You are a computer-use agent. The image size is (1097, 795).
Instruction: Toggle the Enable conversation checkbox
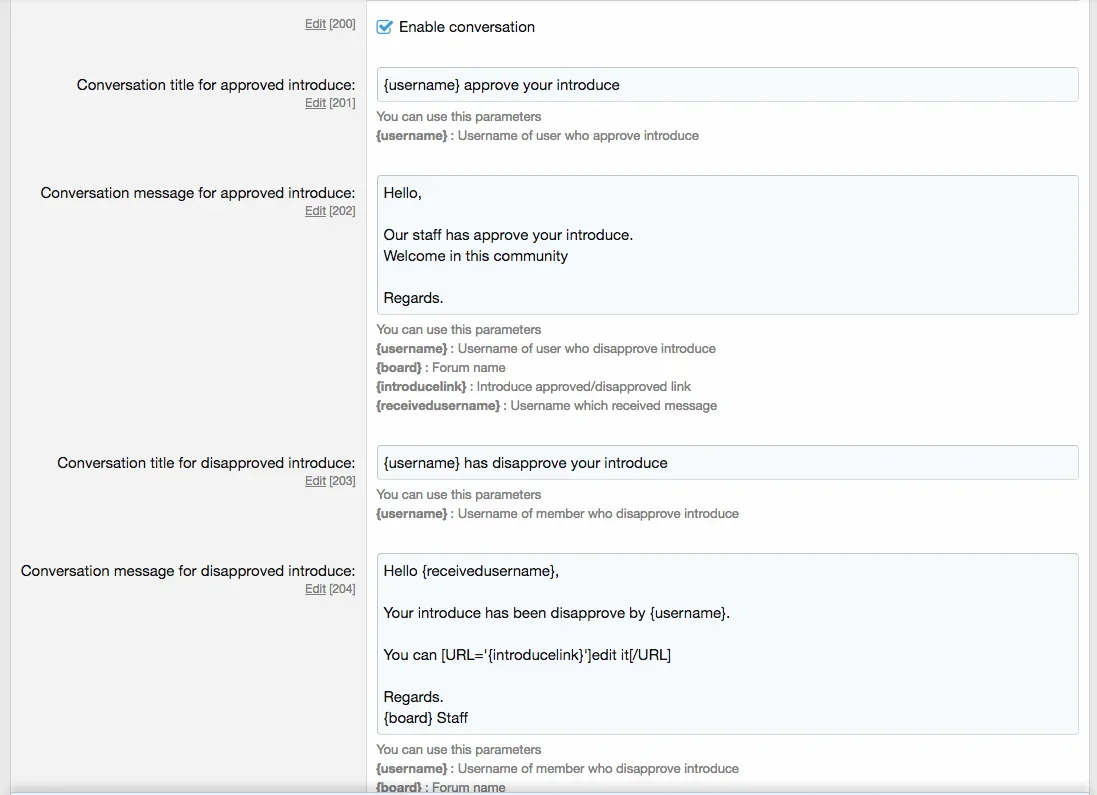pyautogui.click(x=385, y=27)
